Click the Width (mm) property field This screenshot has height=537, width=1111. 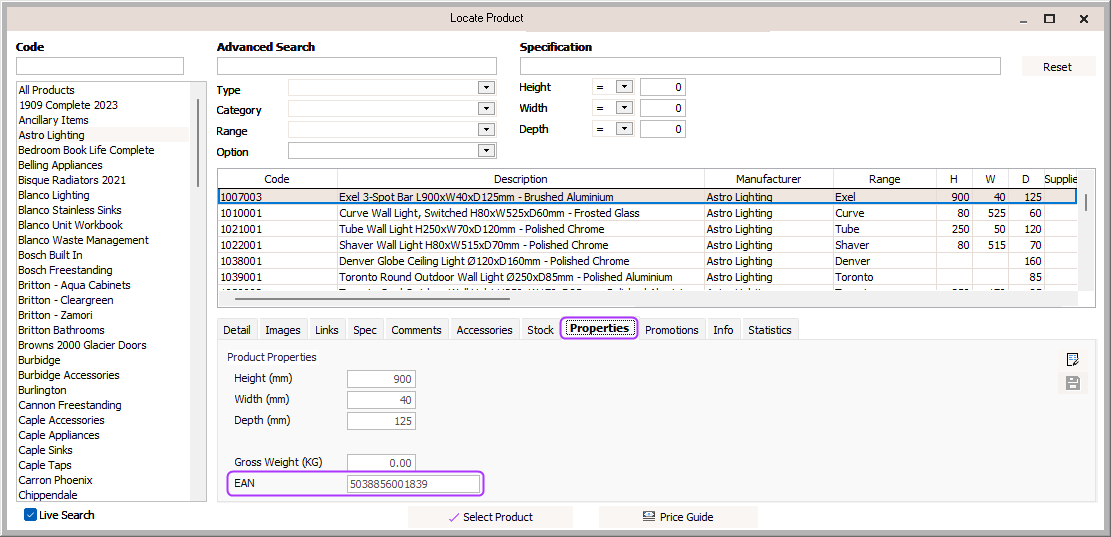381,400
